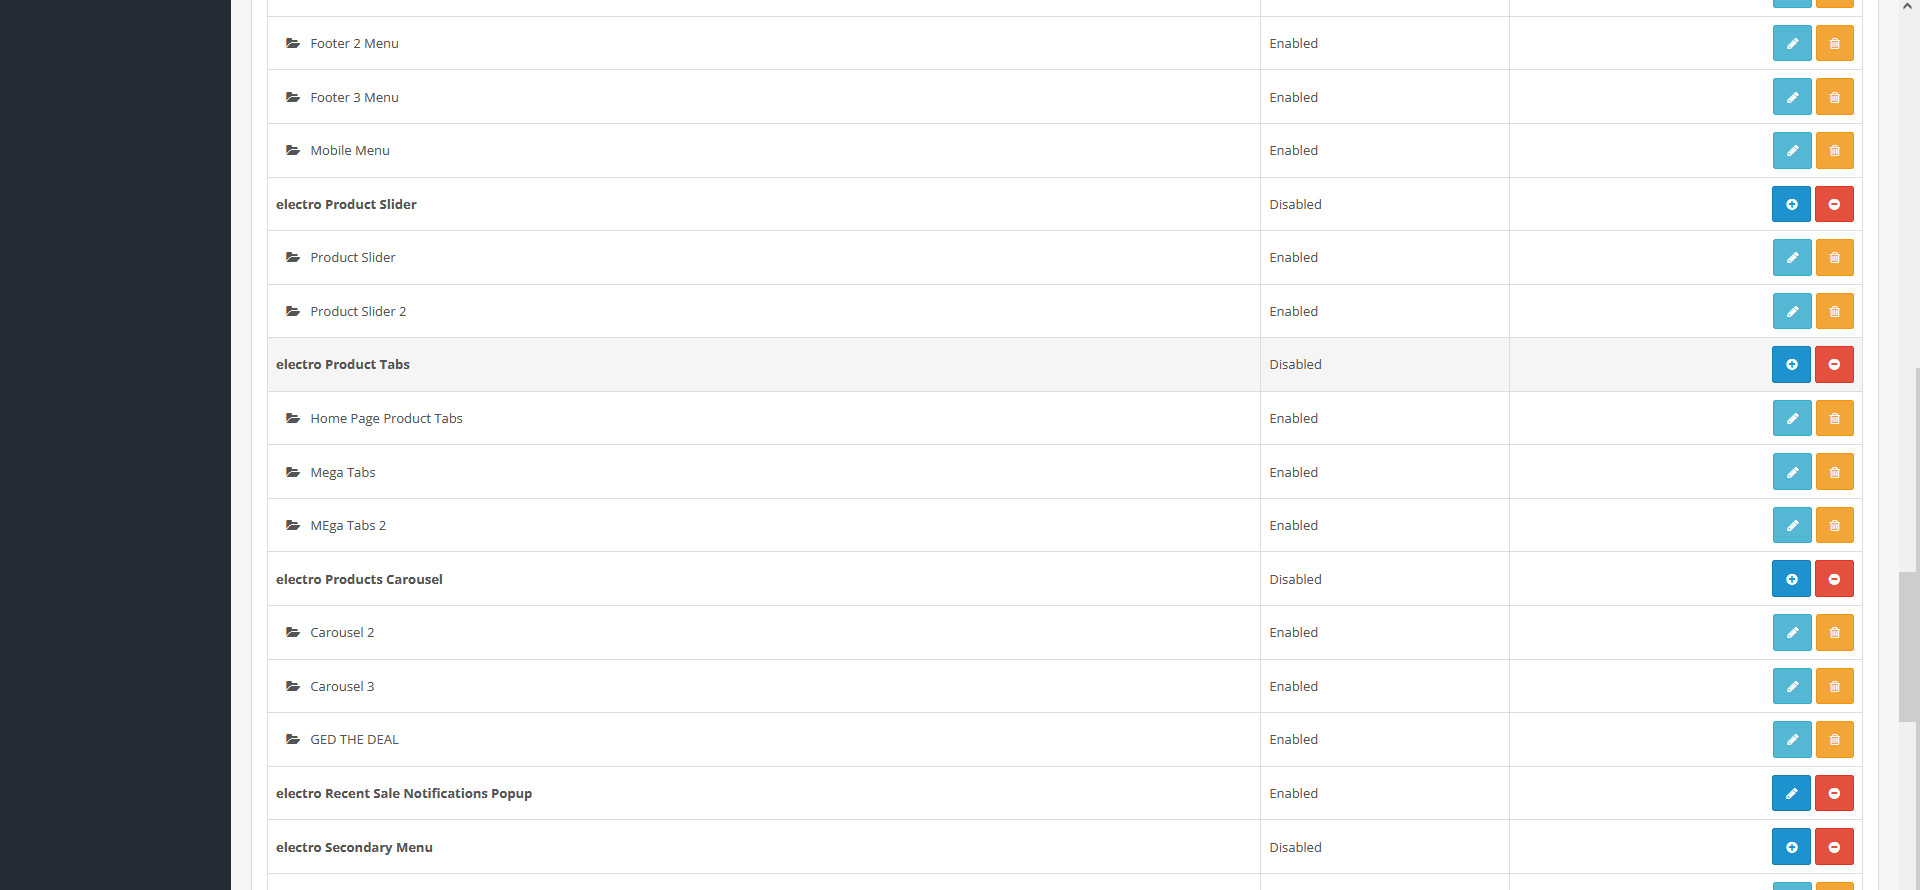Edit the Footer 2 Menu module
Image resolution: width=1920 pixels, height=890 pixels.
pos(1791,43)
